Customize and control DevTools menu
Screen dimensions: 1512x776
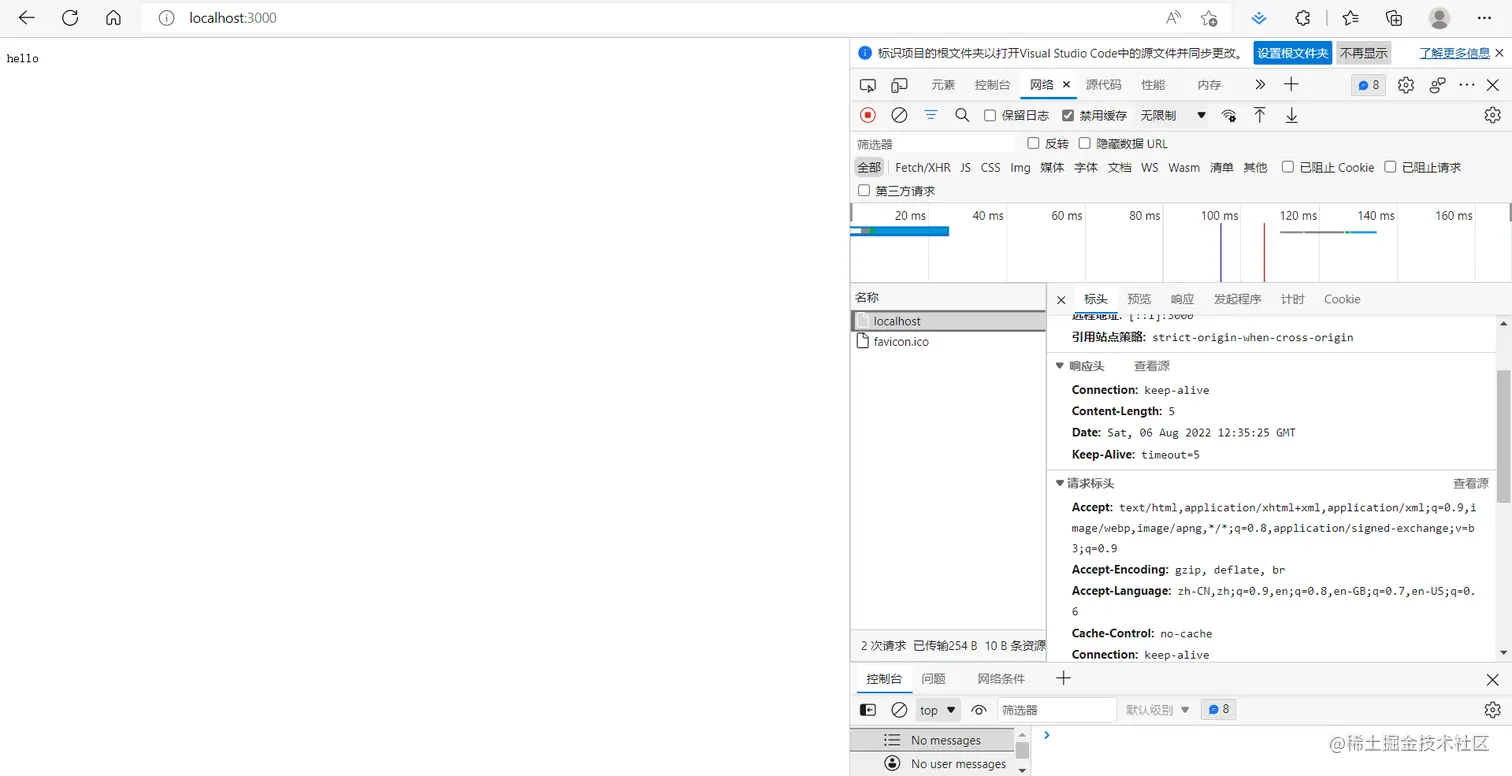(x=1467, y=85)
